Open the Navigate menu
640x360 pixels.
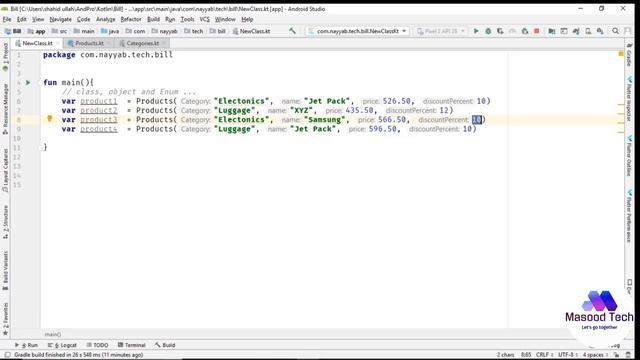coord(60,19)
